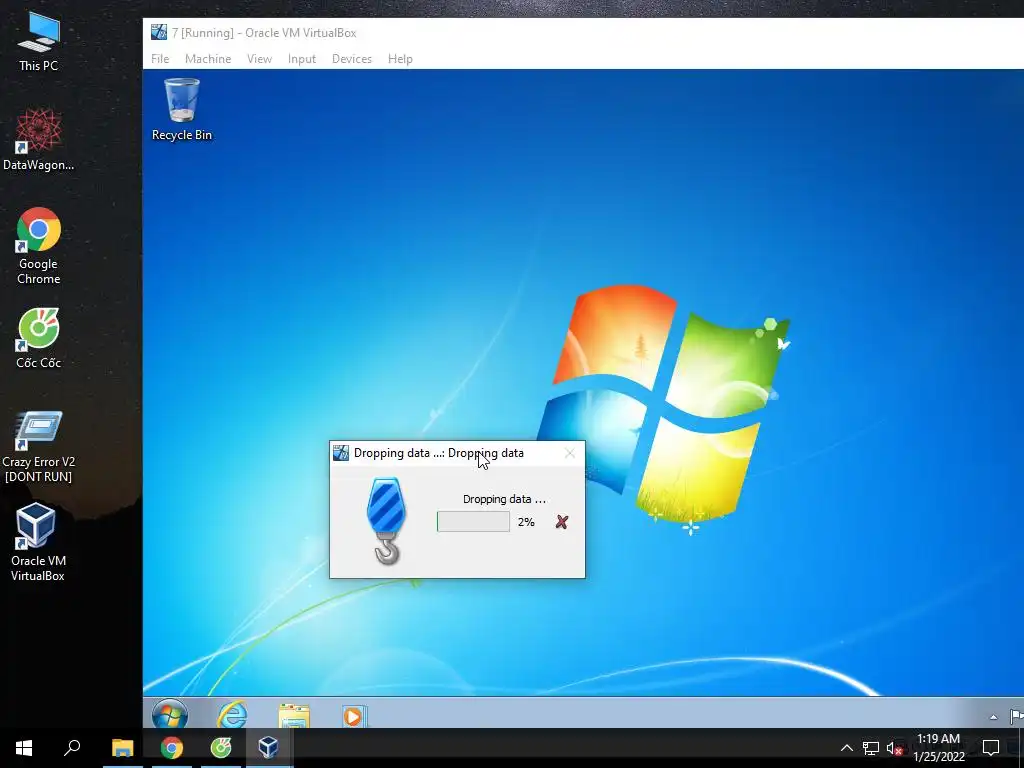Switch to VirtualBox on host taskbar
1024x768 pixels.
[268, 748]
